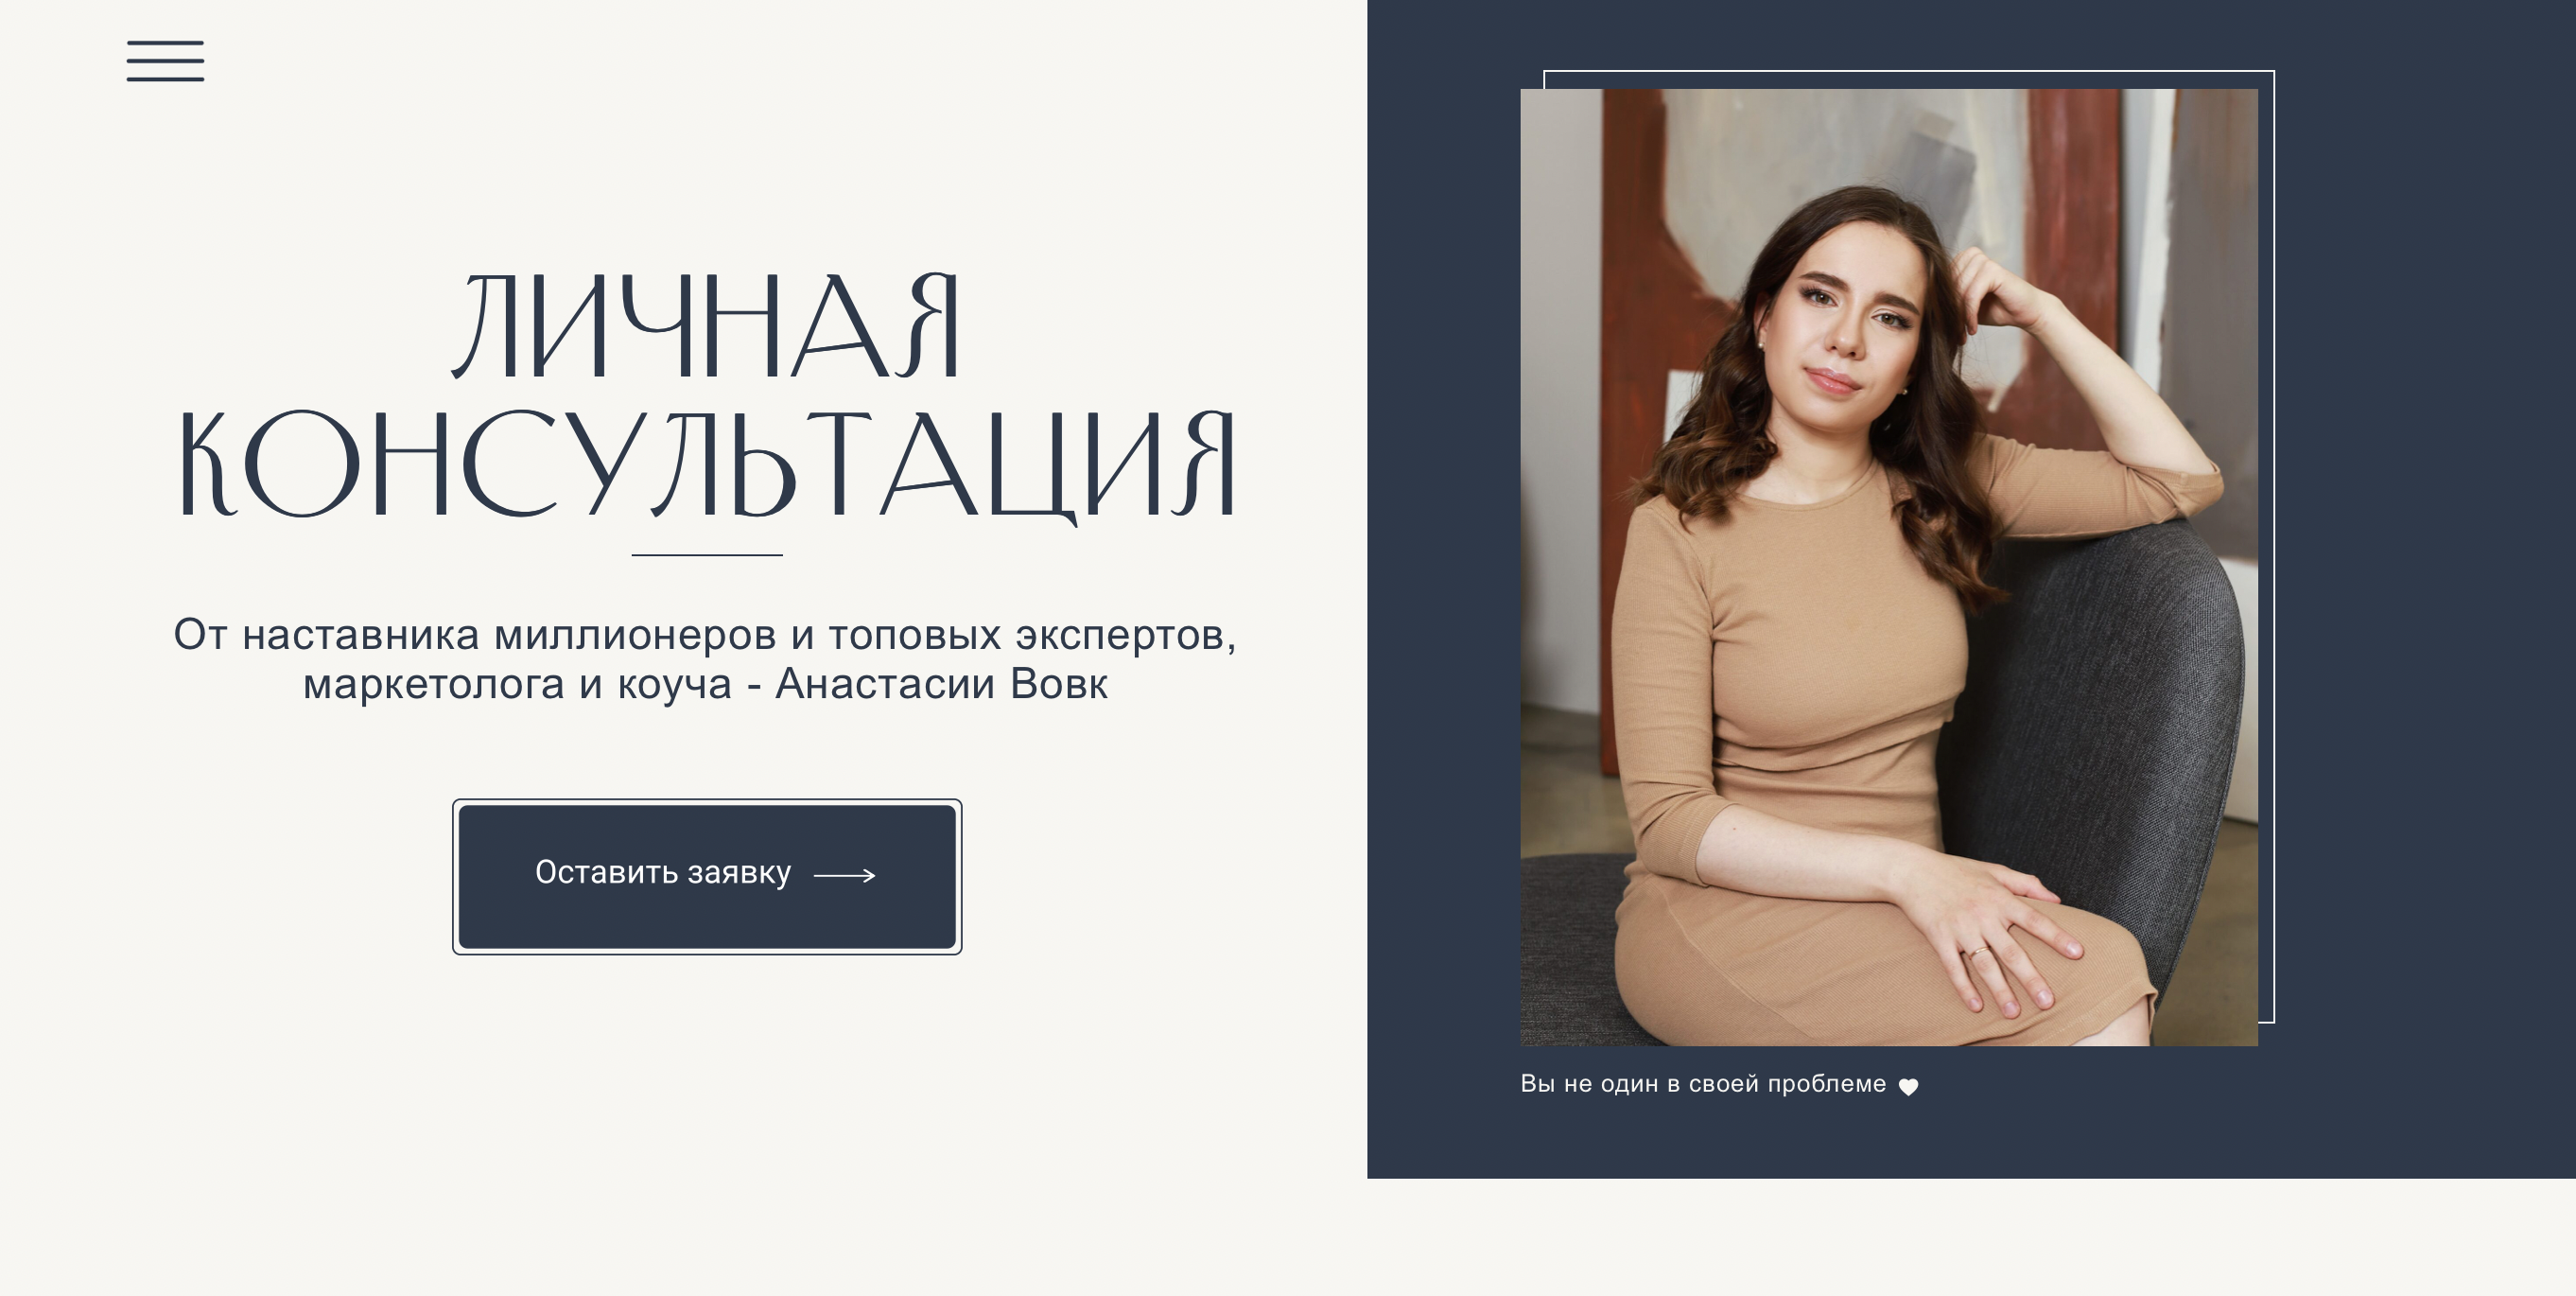
Task: Click the word маркетолога in the subtitle
Action: click(433, 685)
